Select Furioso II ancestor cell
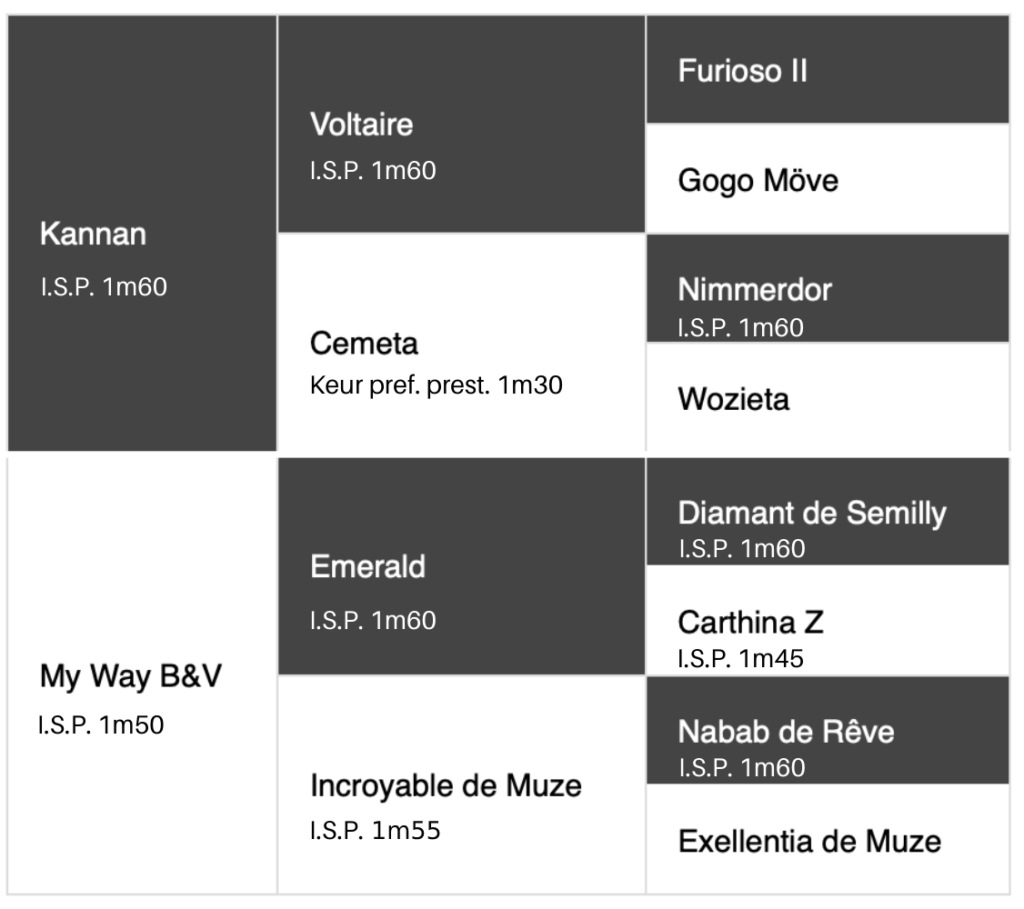 click(x=828, y=69)
